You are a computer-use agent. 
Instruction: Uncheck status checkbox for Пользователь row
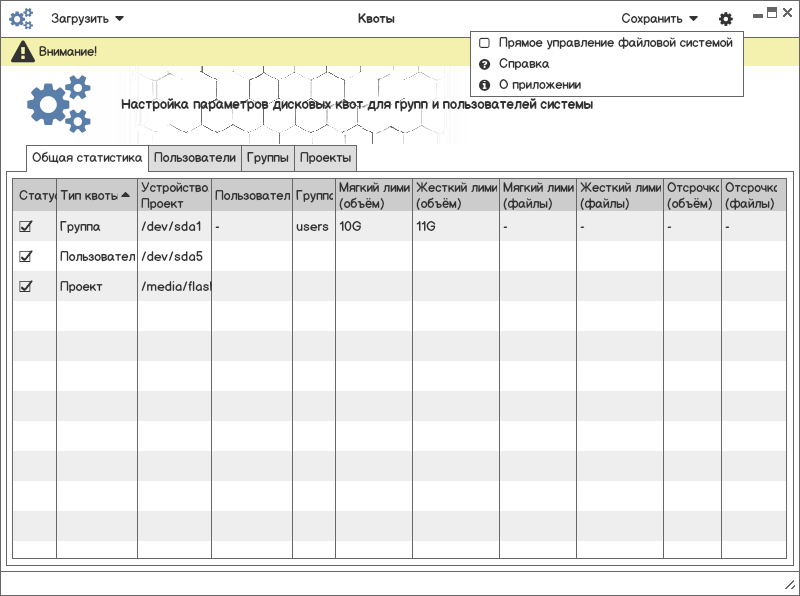point(26,256)
